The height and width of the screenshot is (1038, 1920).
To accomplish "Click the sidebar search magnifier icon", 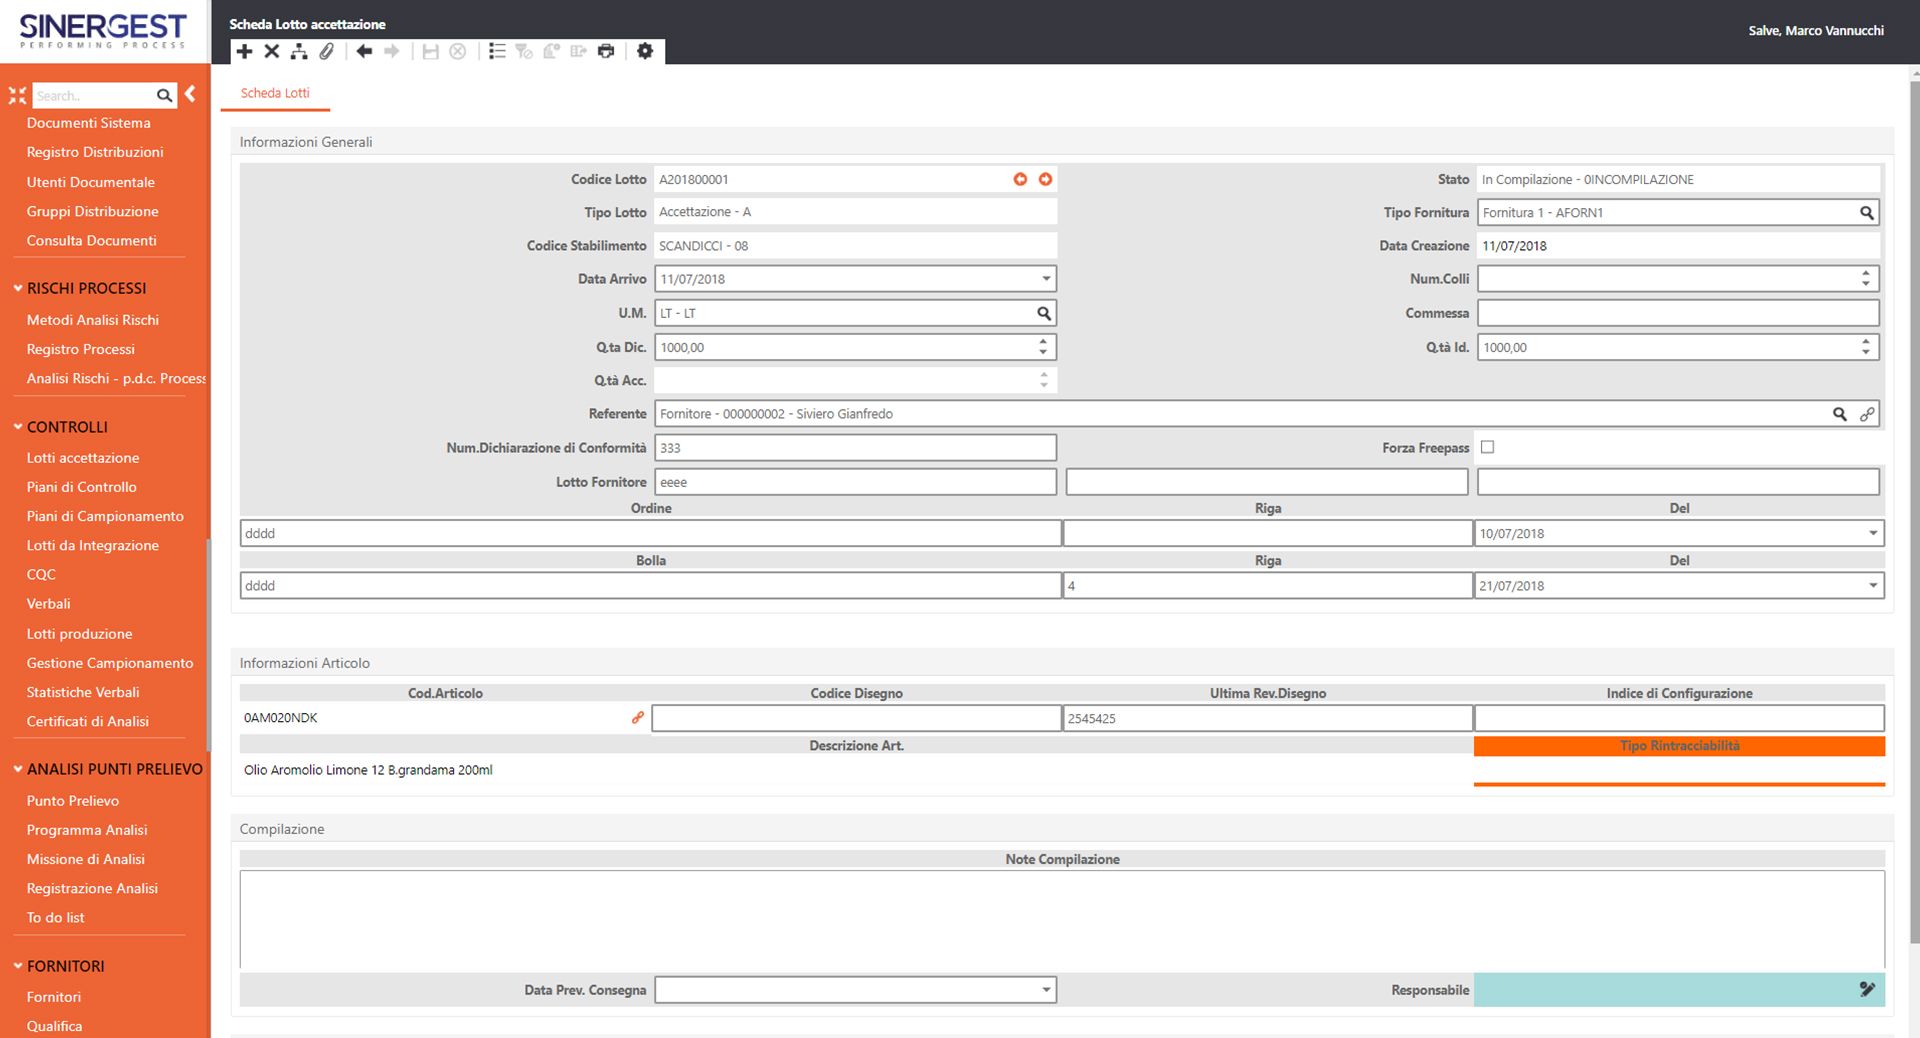I will pos(164,95).
